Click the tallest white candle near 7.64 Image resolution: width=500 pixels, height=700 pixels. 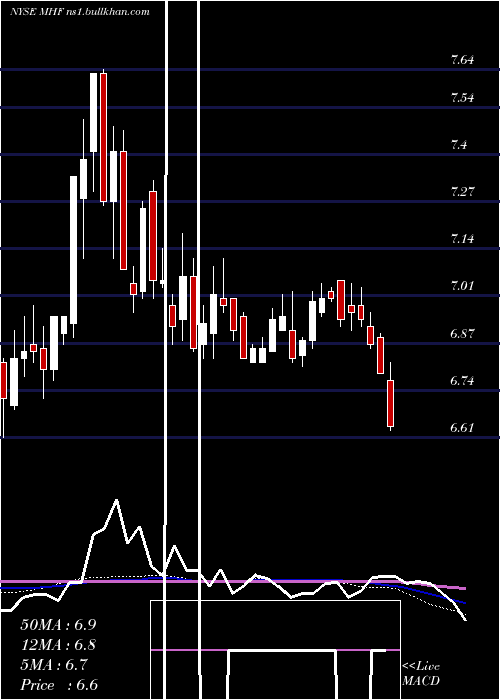(94, 112)
